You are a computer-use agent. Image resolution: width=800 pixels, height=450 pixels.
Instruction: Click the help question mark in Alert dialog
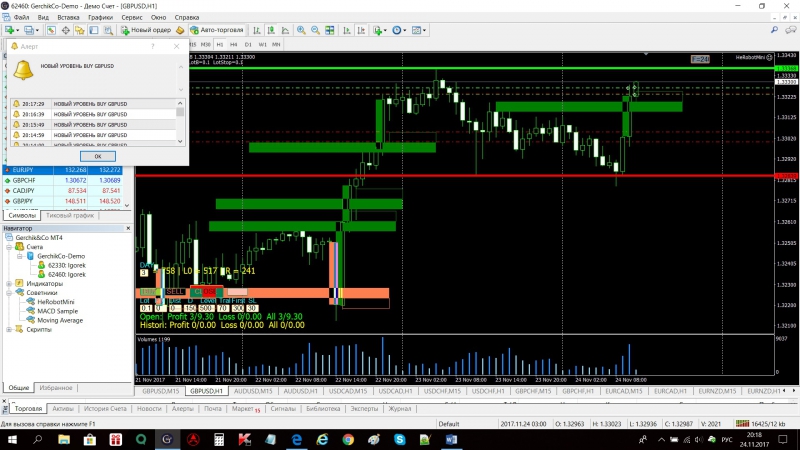tap(153, 46)
